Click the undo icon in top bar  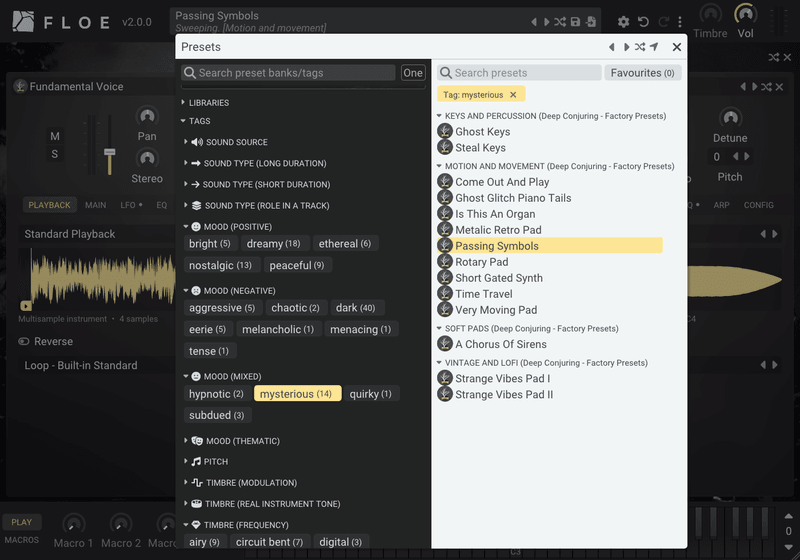(x=643, y=22)
